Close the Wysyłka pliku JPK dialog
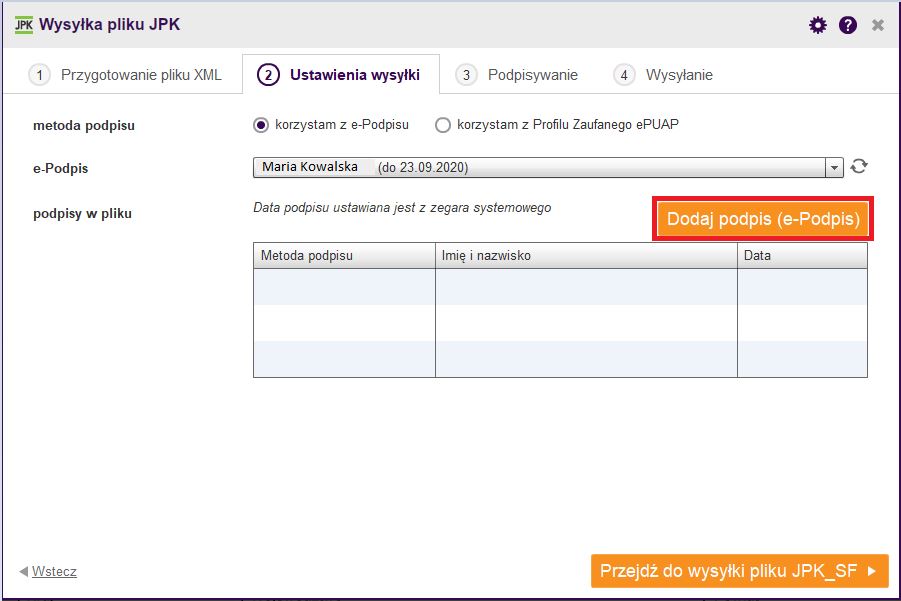Image resolution: width=901 pixels, height=601 pixels. click(x=877, y=25)
